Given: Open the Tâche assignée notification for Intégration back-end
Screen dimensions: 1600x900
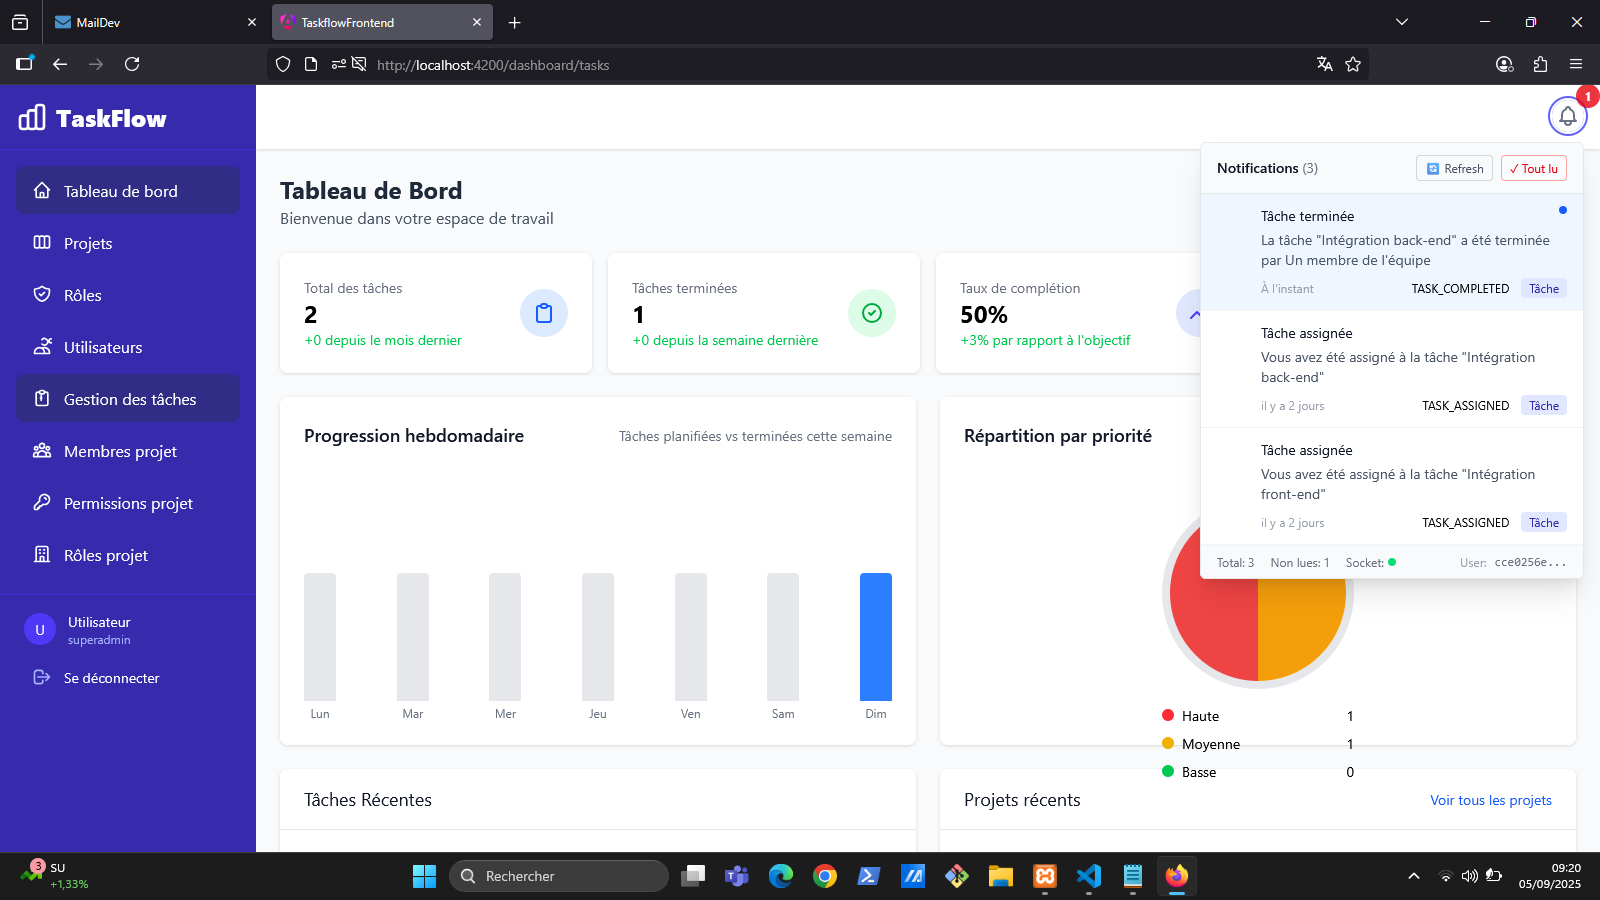Looking at the screenshot, I should point(1392,369).
